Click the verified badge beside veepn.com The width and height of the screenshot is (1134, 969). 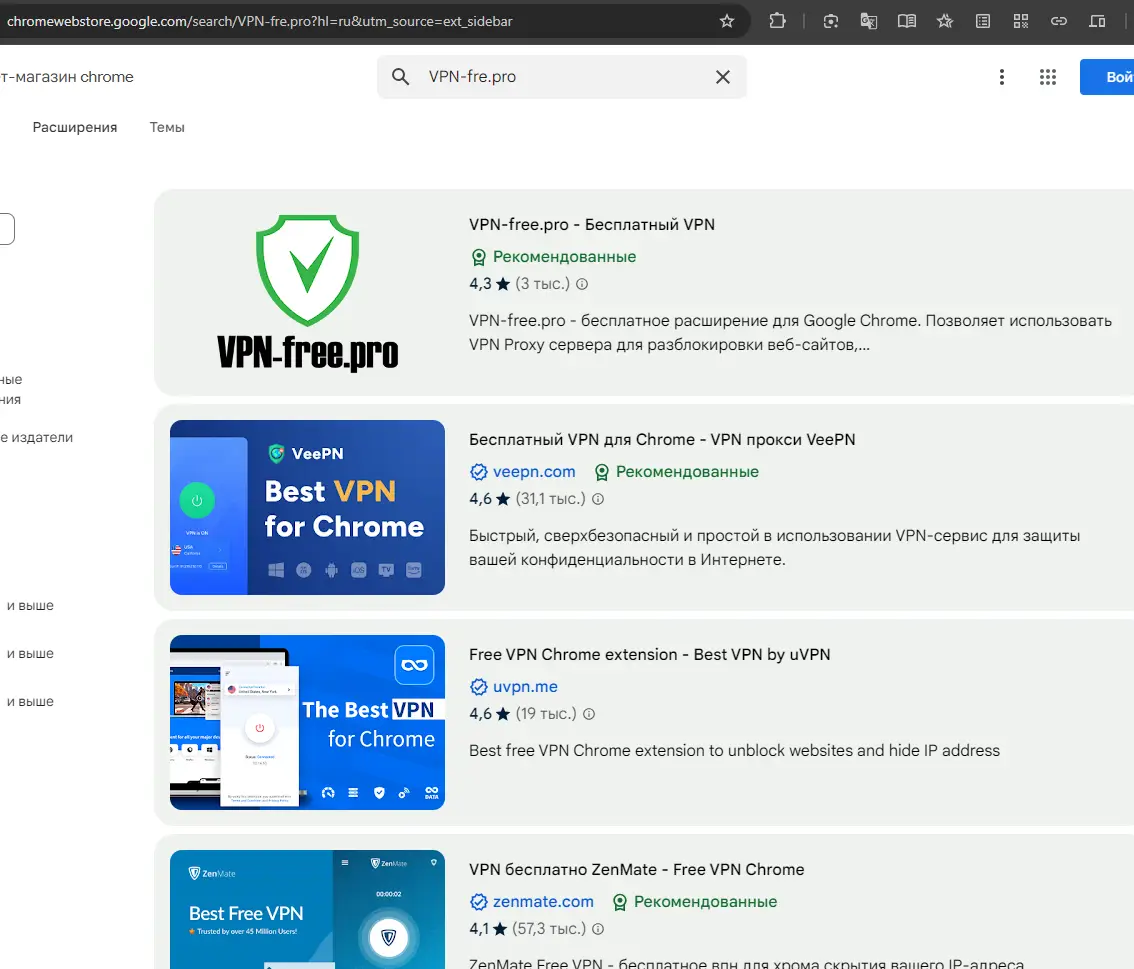[x=479, y=472]
